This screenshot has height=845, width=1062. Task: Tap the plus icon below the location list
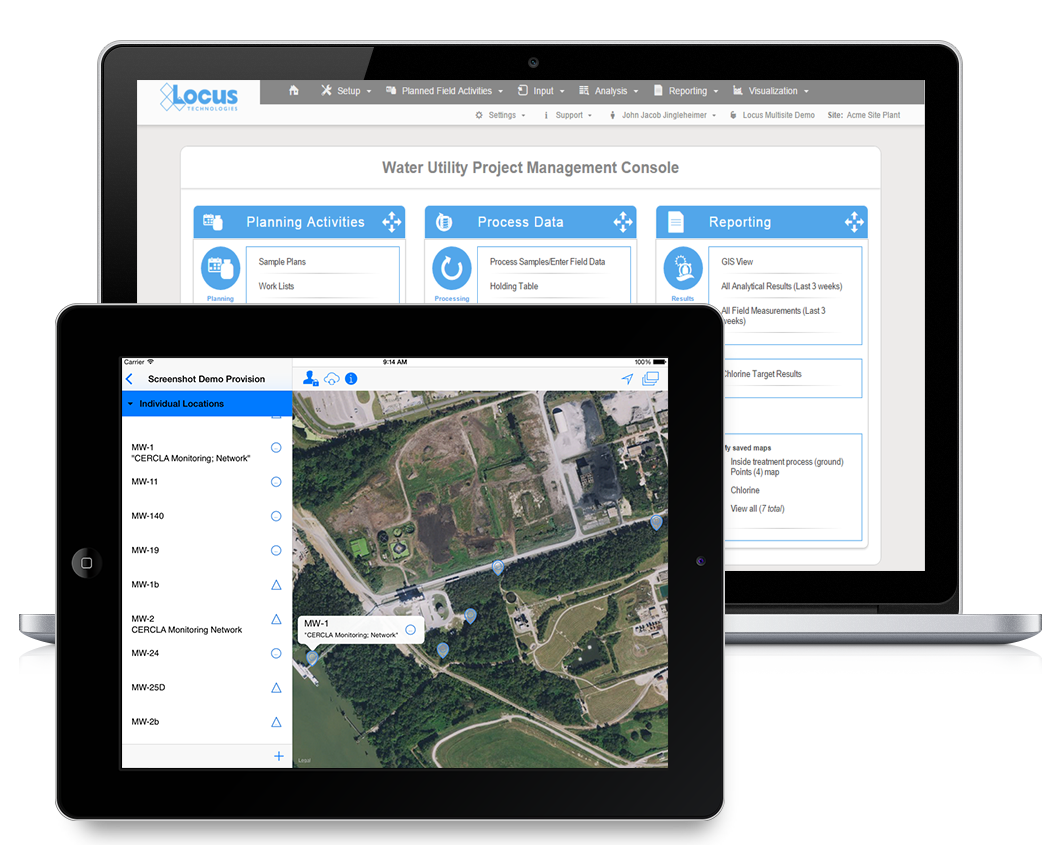[x=278, y=756]
